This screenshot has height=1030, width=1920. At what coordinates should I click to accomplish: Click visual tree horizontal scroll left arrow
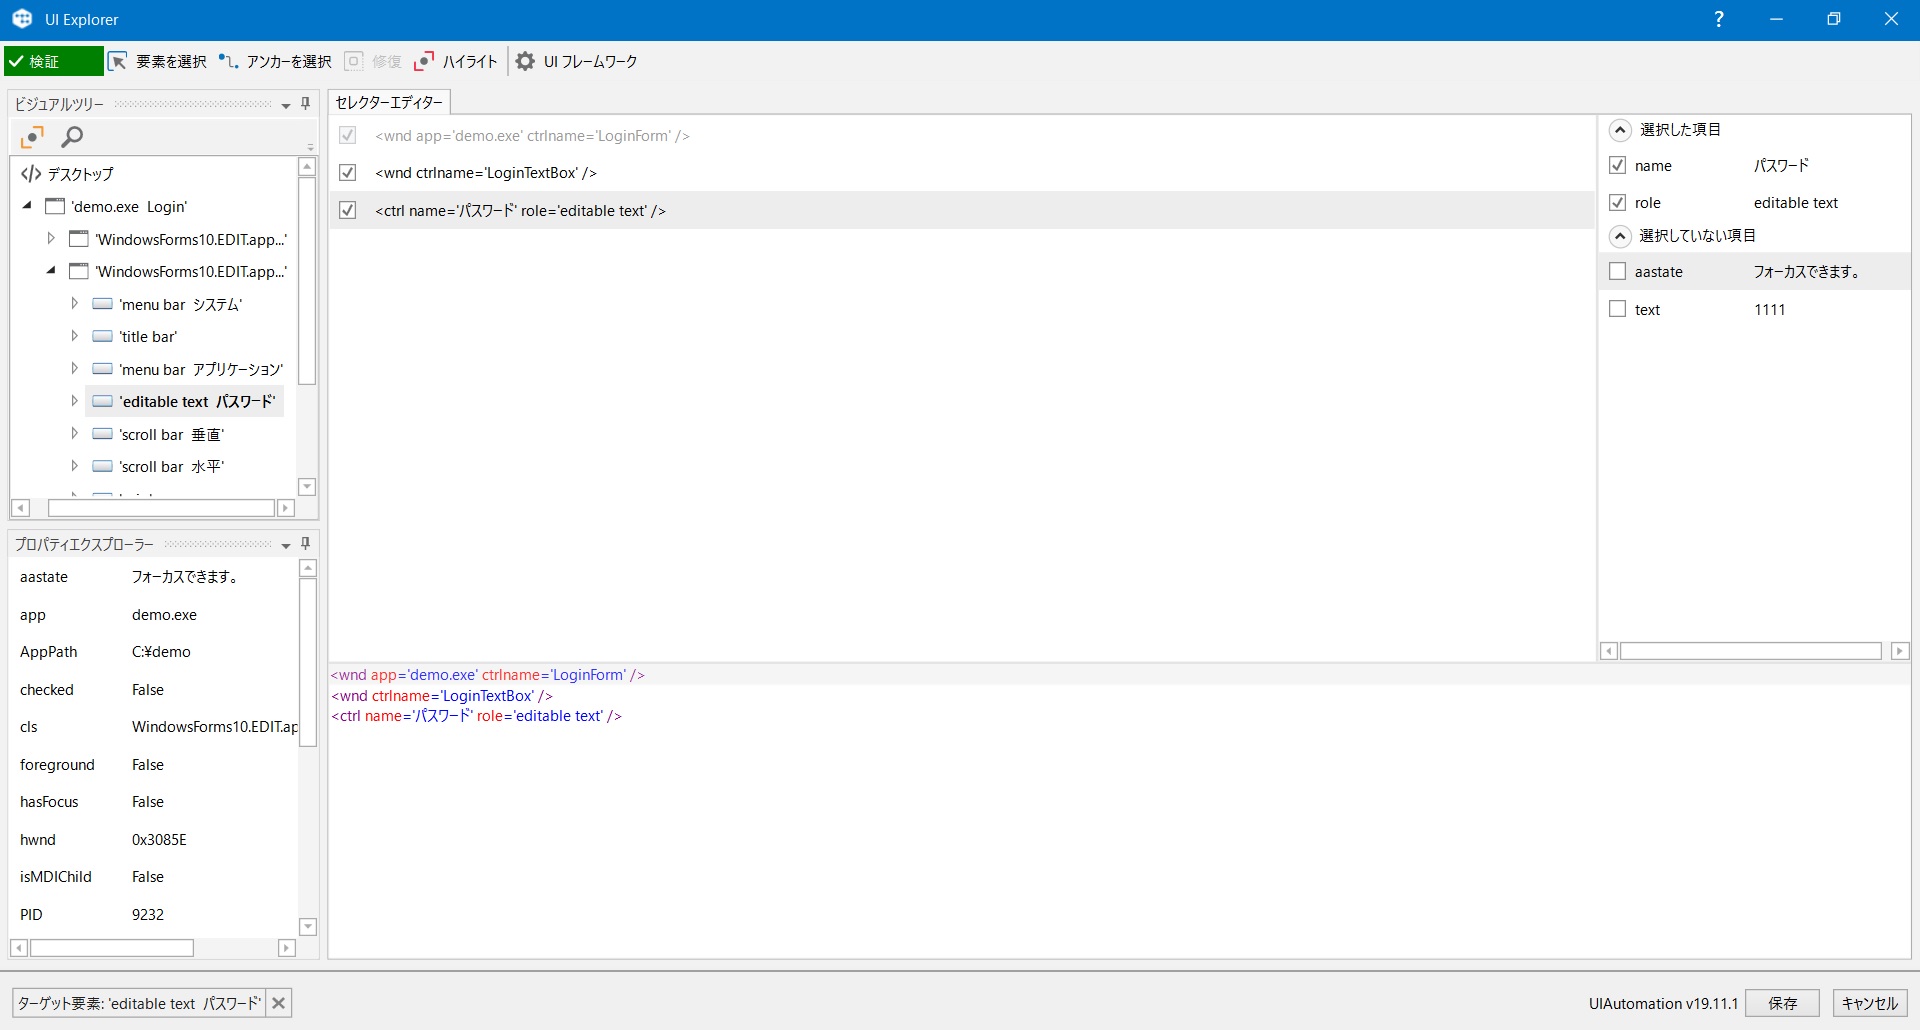click(x=20, y=508)
